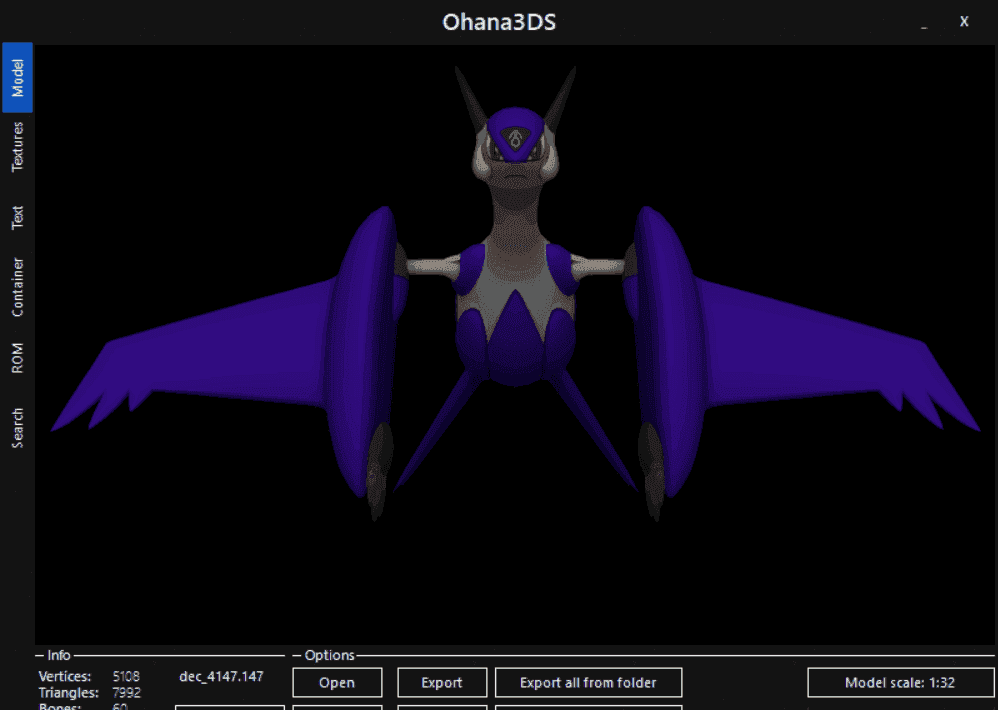Viewport: 998px width, 710px height.
Task: Open the Textures tab
Action: click(x=17, y=146)
